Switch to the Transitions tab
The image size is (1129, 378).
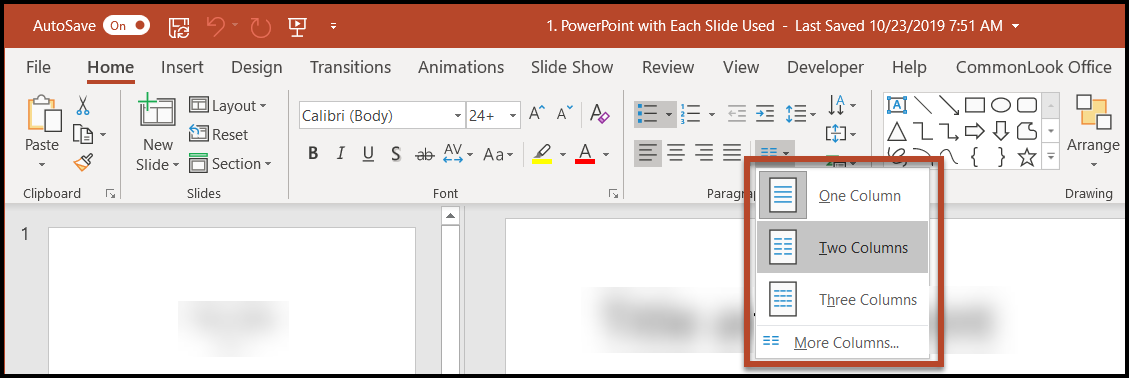point(351,67)
